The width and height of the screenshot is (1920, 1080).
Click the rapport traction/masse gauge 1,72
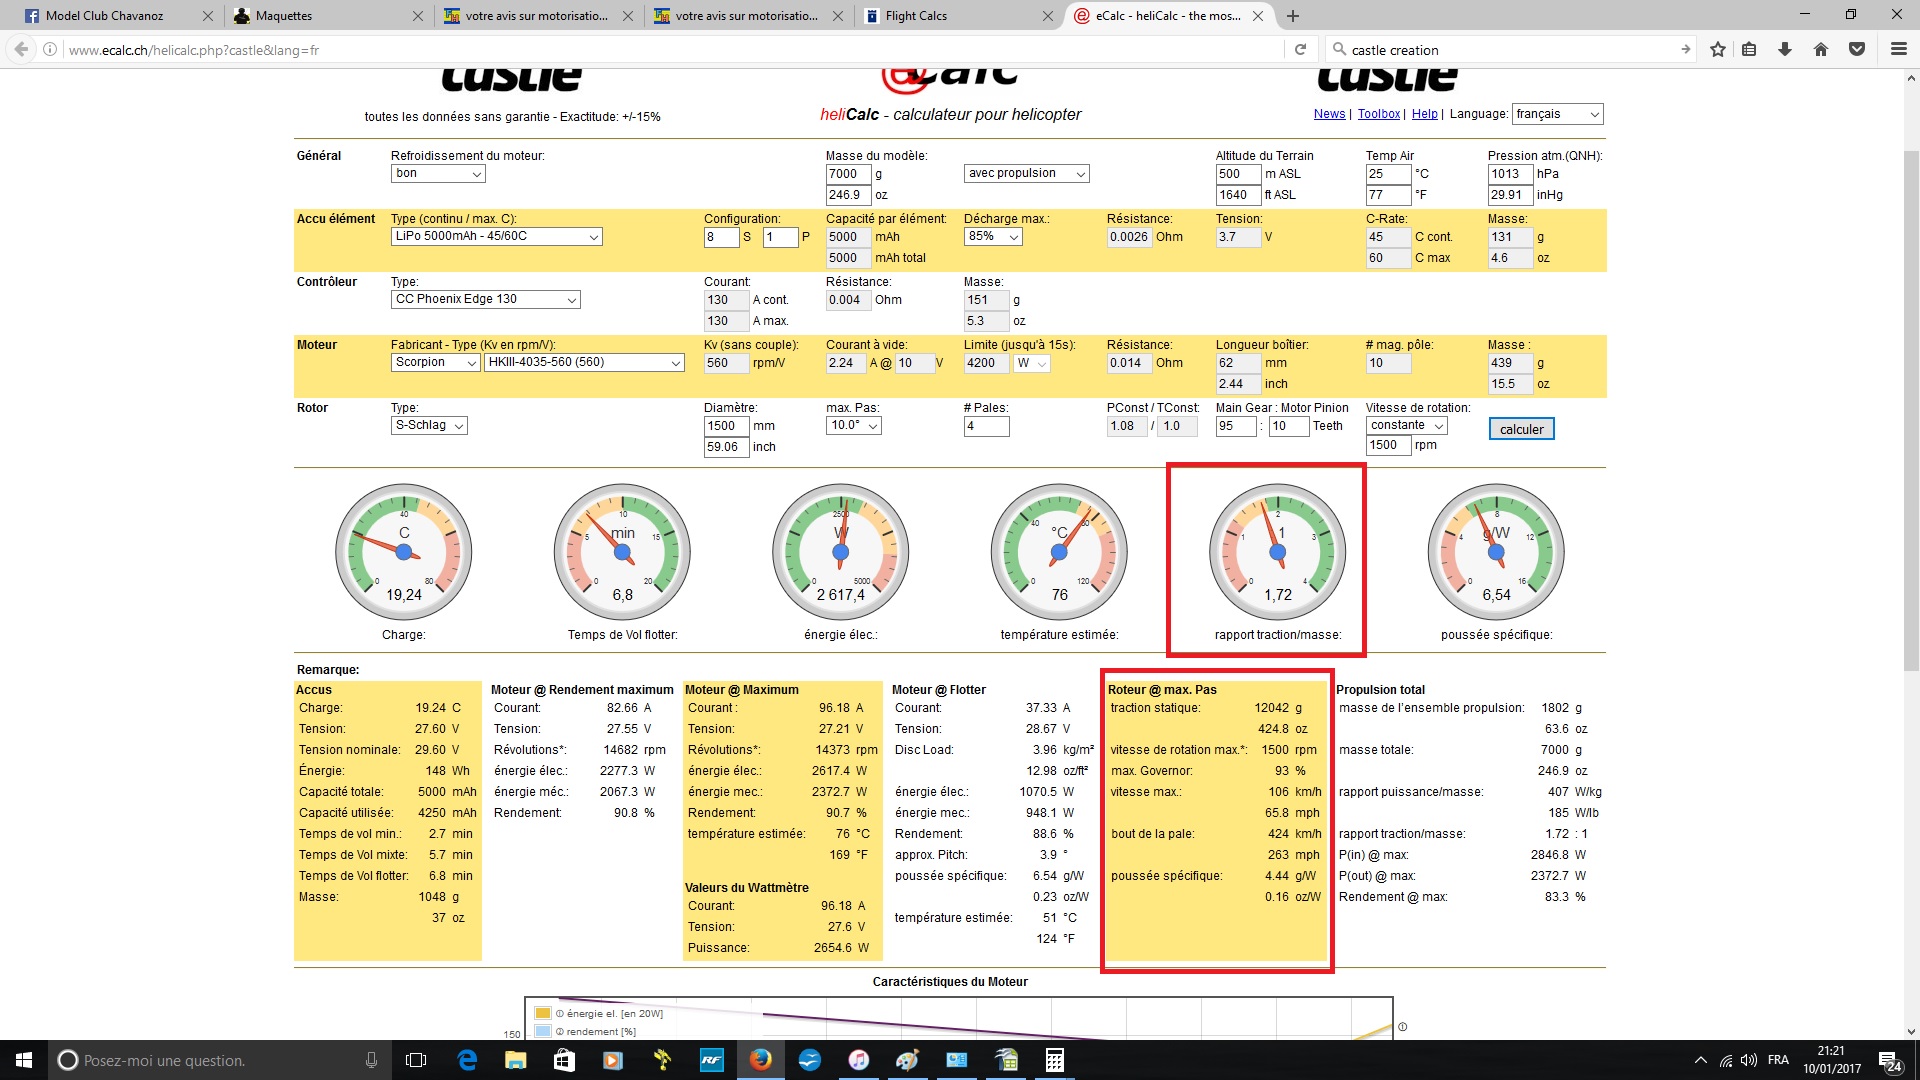[1277, 552]
